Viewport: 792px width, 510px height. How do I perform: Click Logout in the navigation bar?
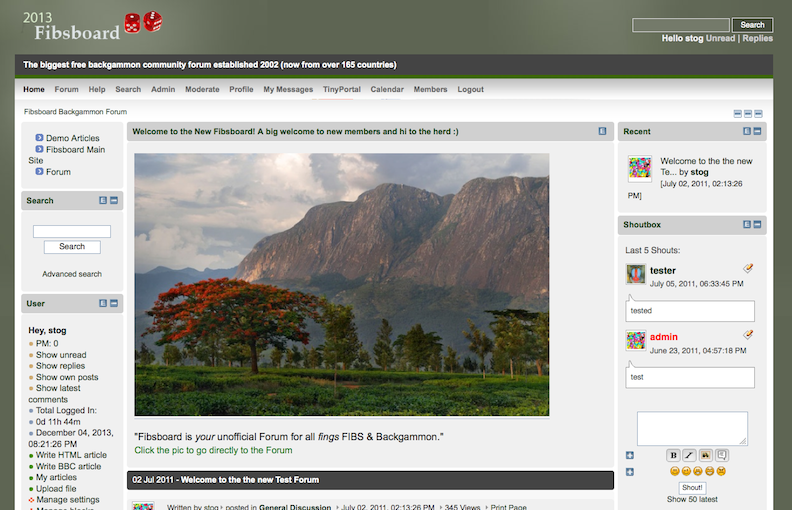click(x=471, y=89)
